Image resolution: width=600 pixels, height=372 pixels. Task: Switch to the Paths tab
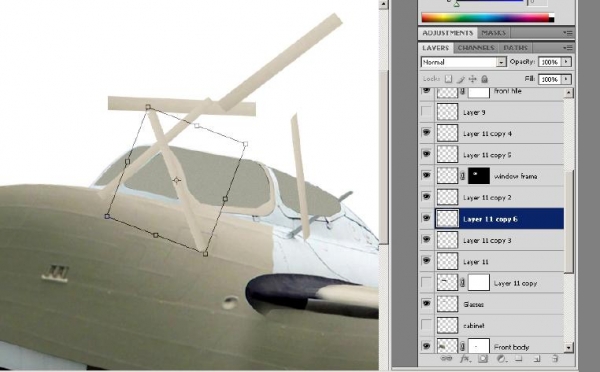515,48
